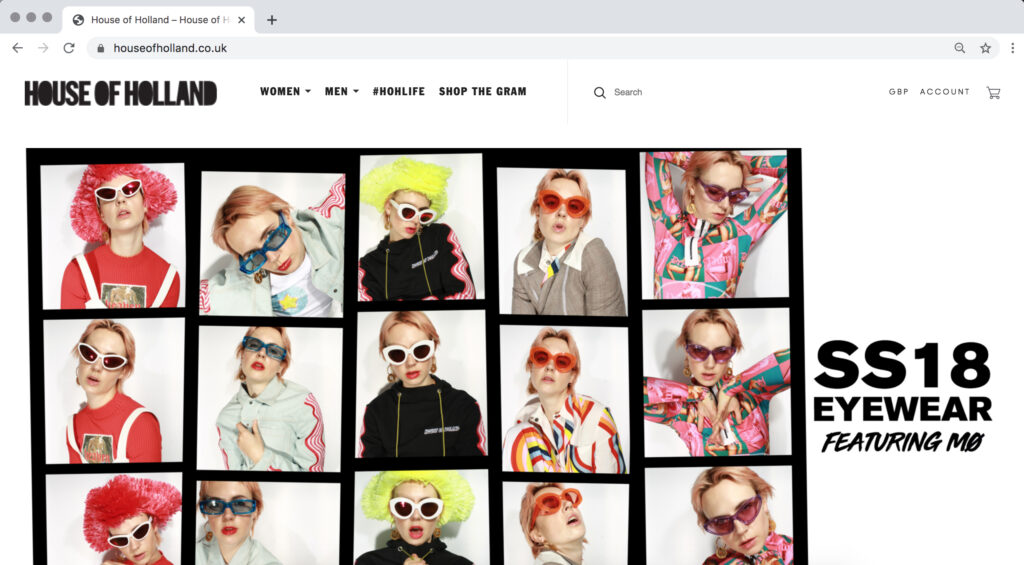
Task: Open the #HOHLIFE menu item
Action: click(398, 92)
